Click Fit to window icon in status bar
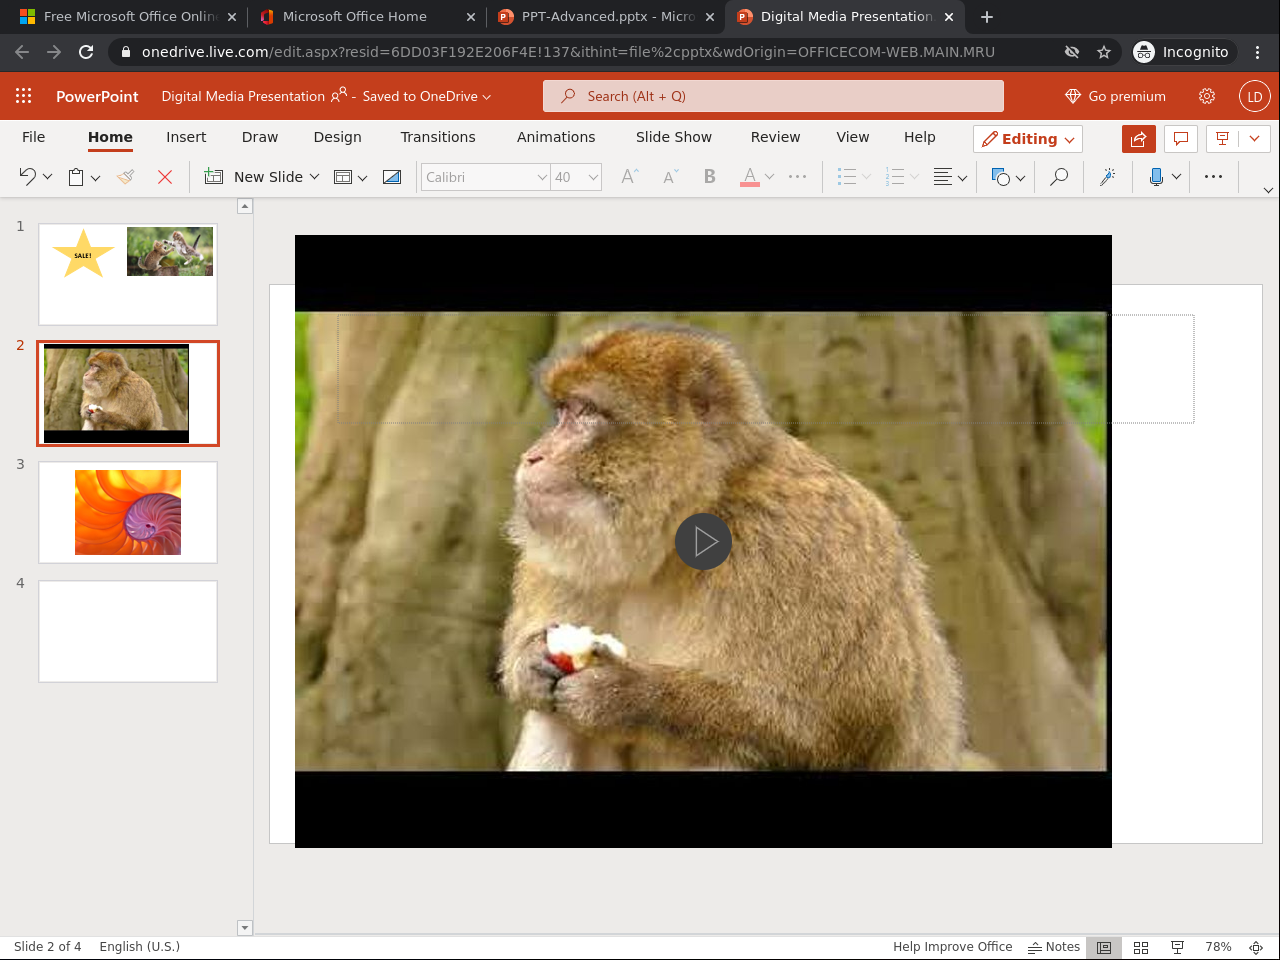 click(x=1256, y=947)
